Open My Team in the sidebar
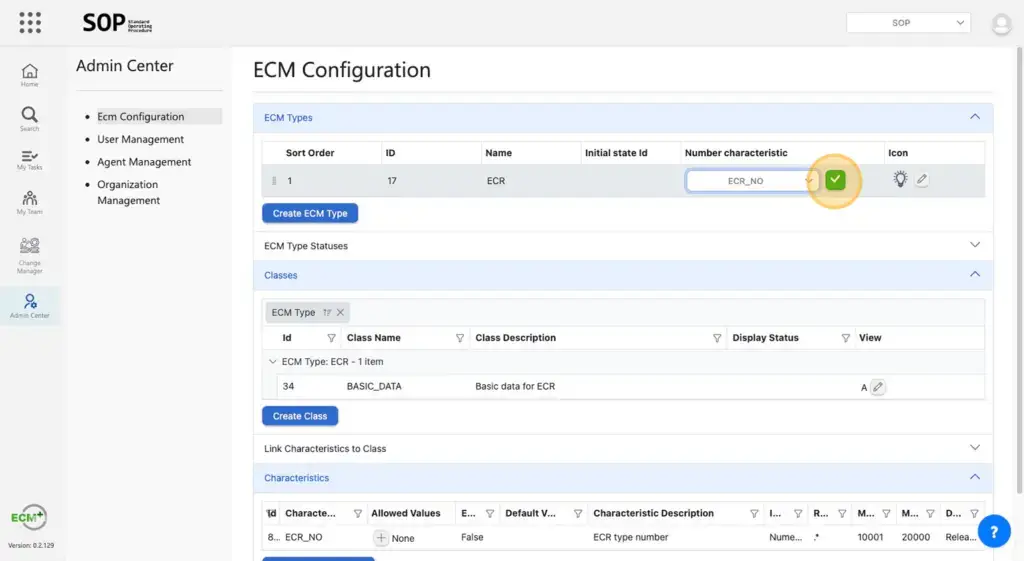 (30, 203)
